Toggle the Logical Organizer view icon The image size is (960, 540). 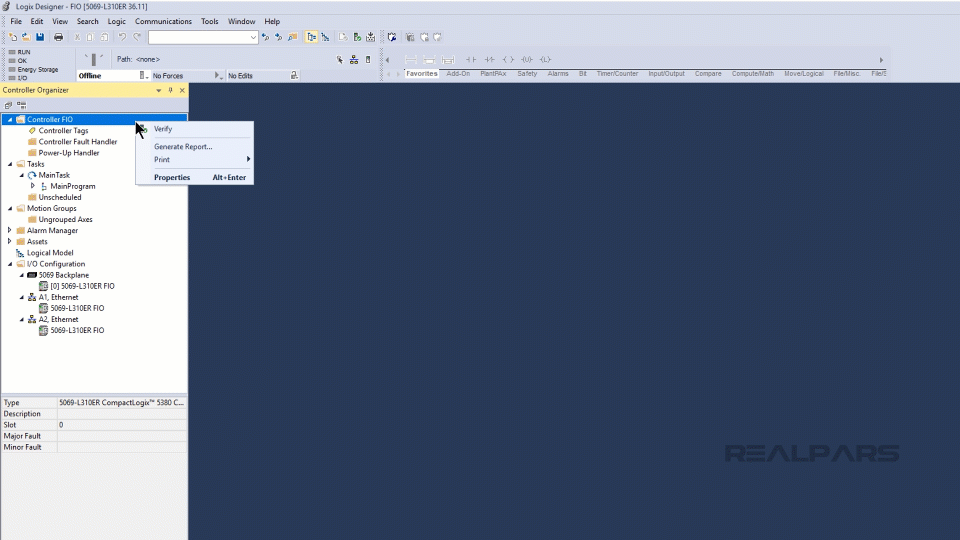coord(325,37)
